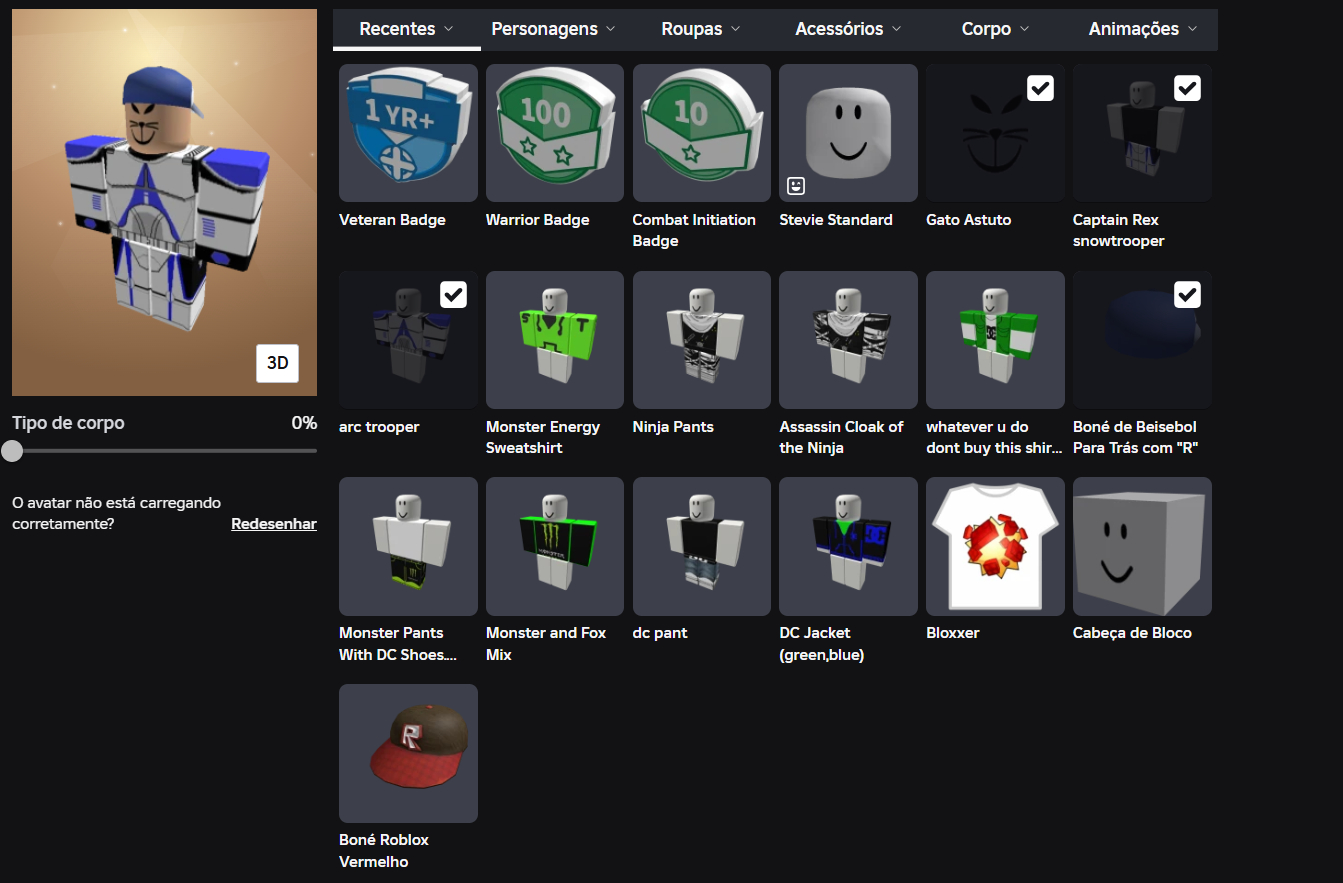The height and width of the screenshot is (883, 1343).
Task: Select Assassin Cloak of the Ninja
Action: tap(848, 340)
